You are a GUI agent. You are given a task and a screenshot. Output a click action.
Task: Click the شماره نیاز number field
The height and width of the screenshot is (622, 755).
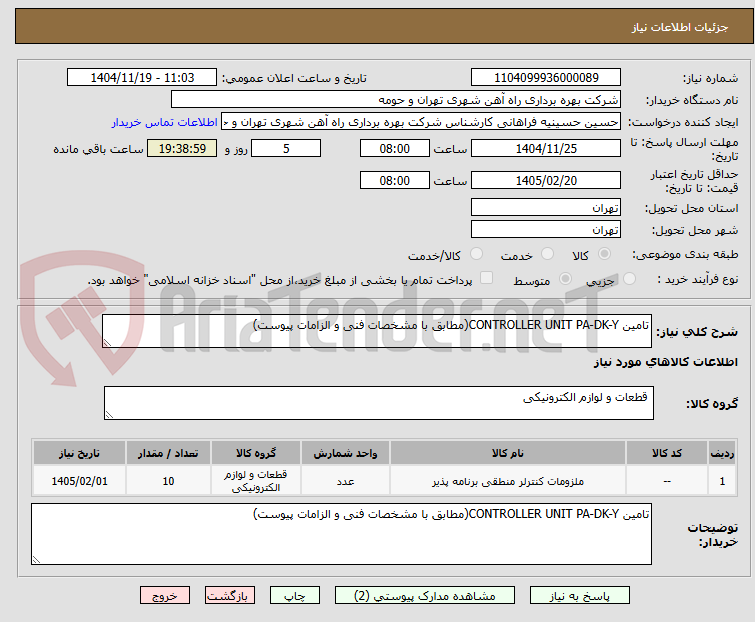[546, 78]
